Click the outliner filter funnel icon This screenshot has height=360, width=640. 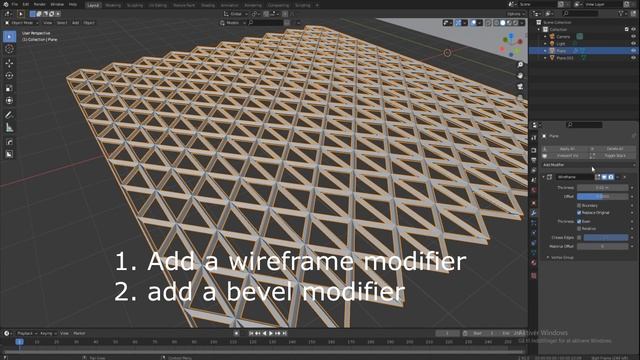click(x=621, y=13)
